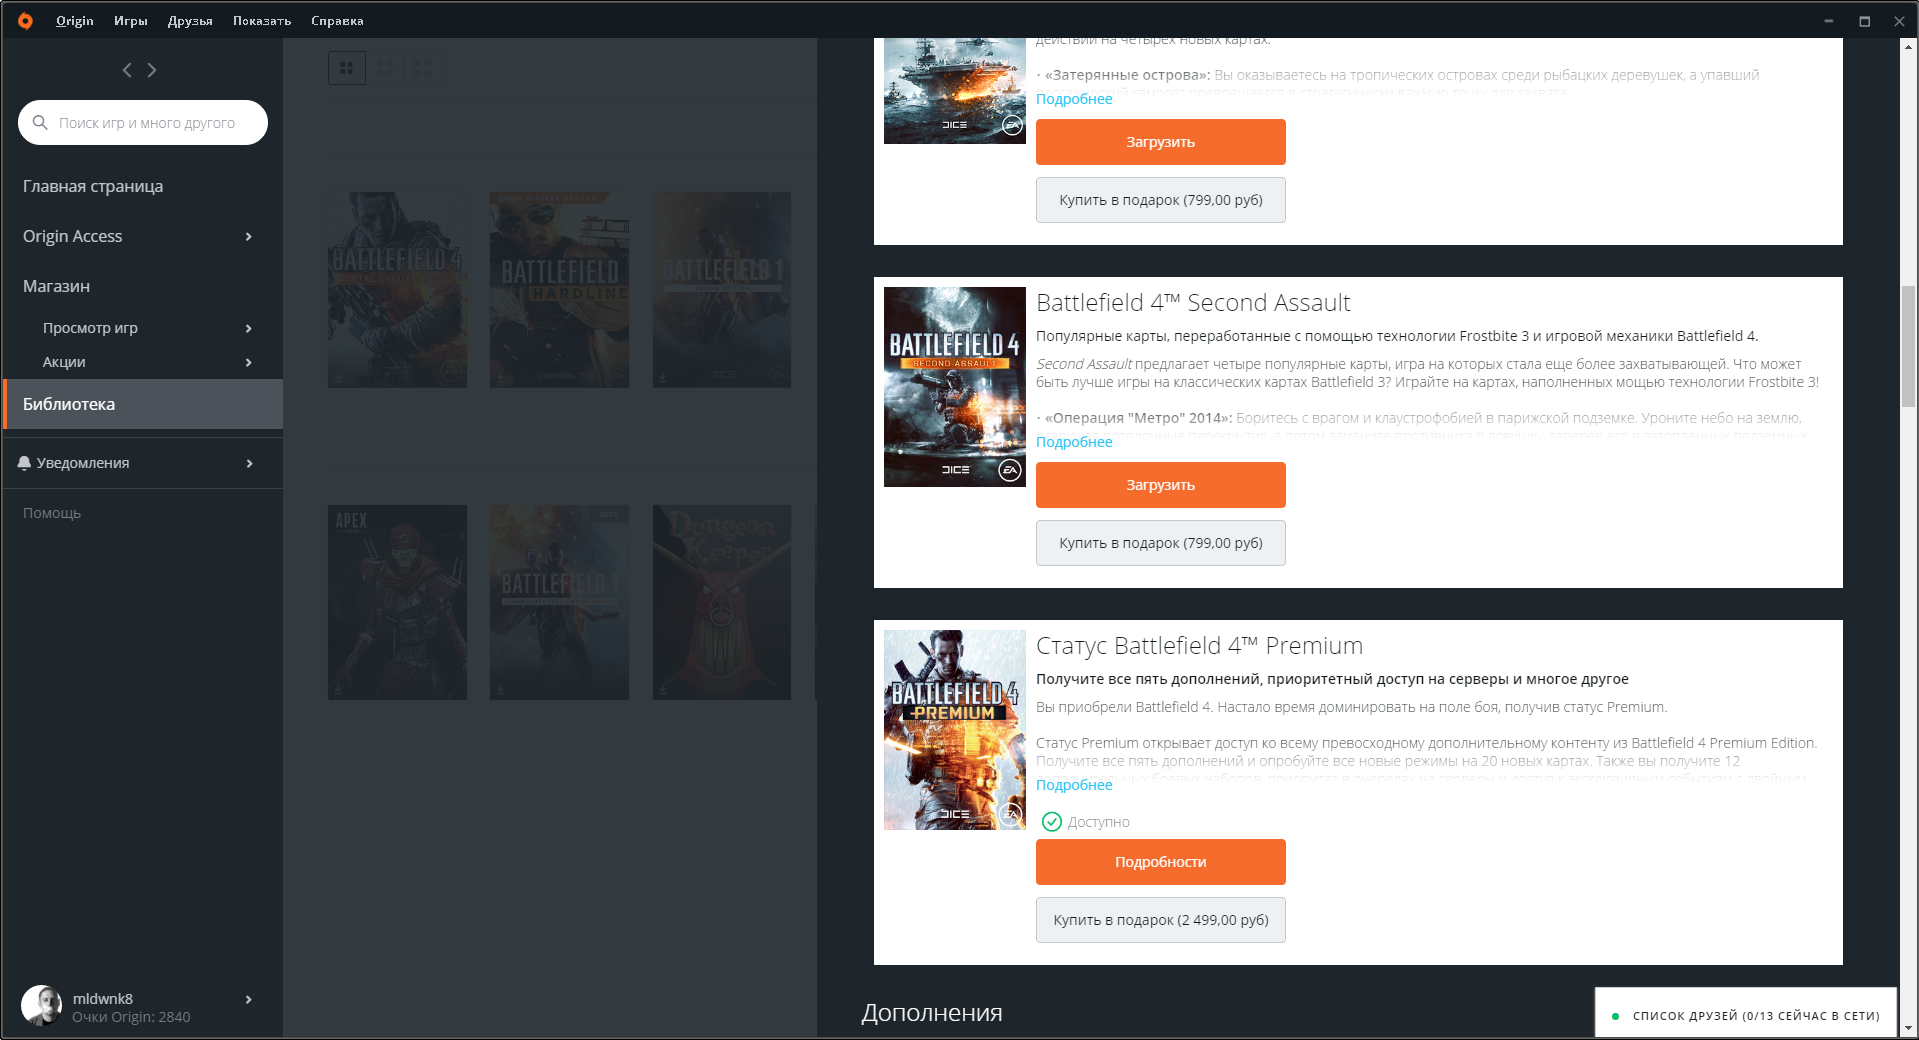The height and width of the screenshot is (1040, 1919).
Task: Click the naval expansion cover art
Action: pos(955,91)
